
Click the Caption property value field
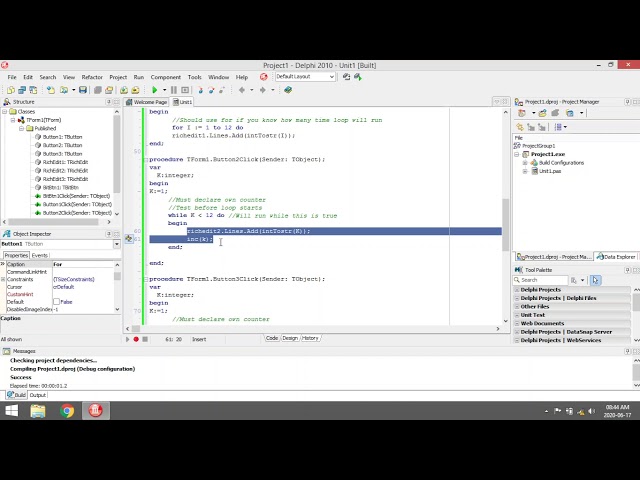click(83, 264)
